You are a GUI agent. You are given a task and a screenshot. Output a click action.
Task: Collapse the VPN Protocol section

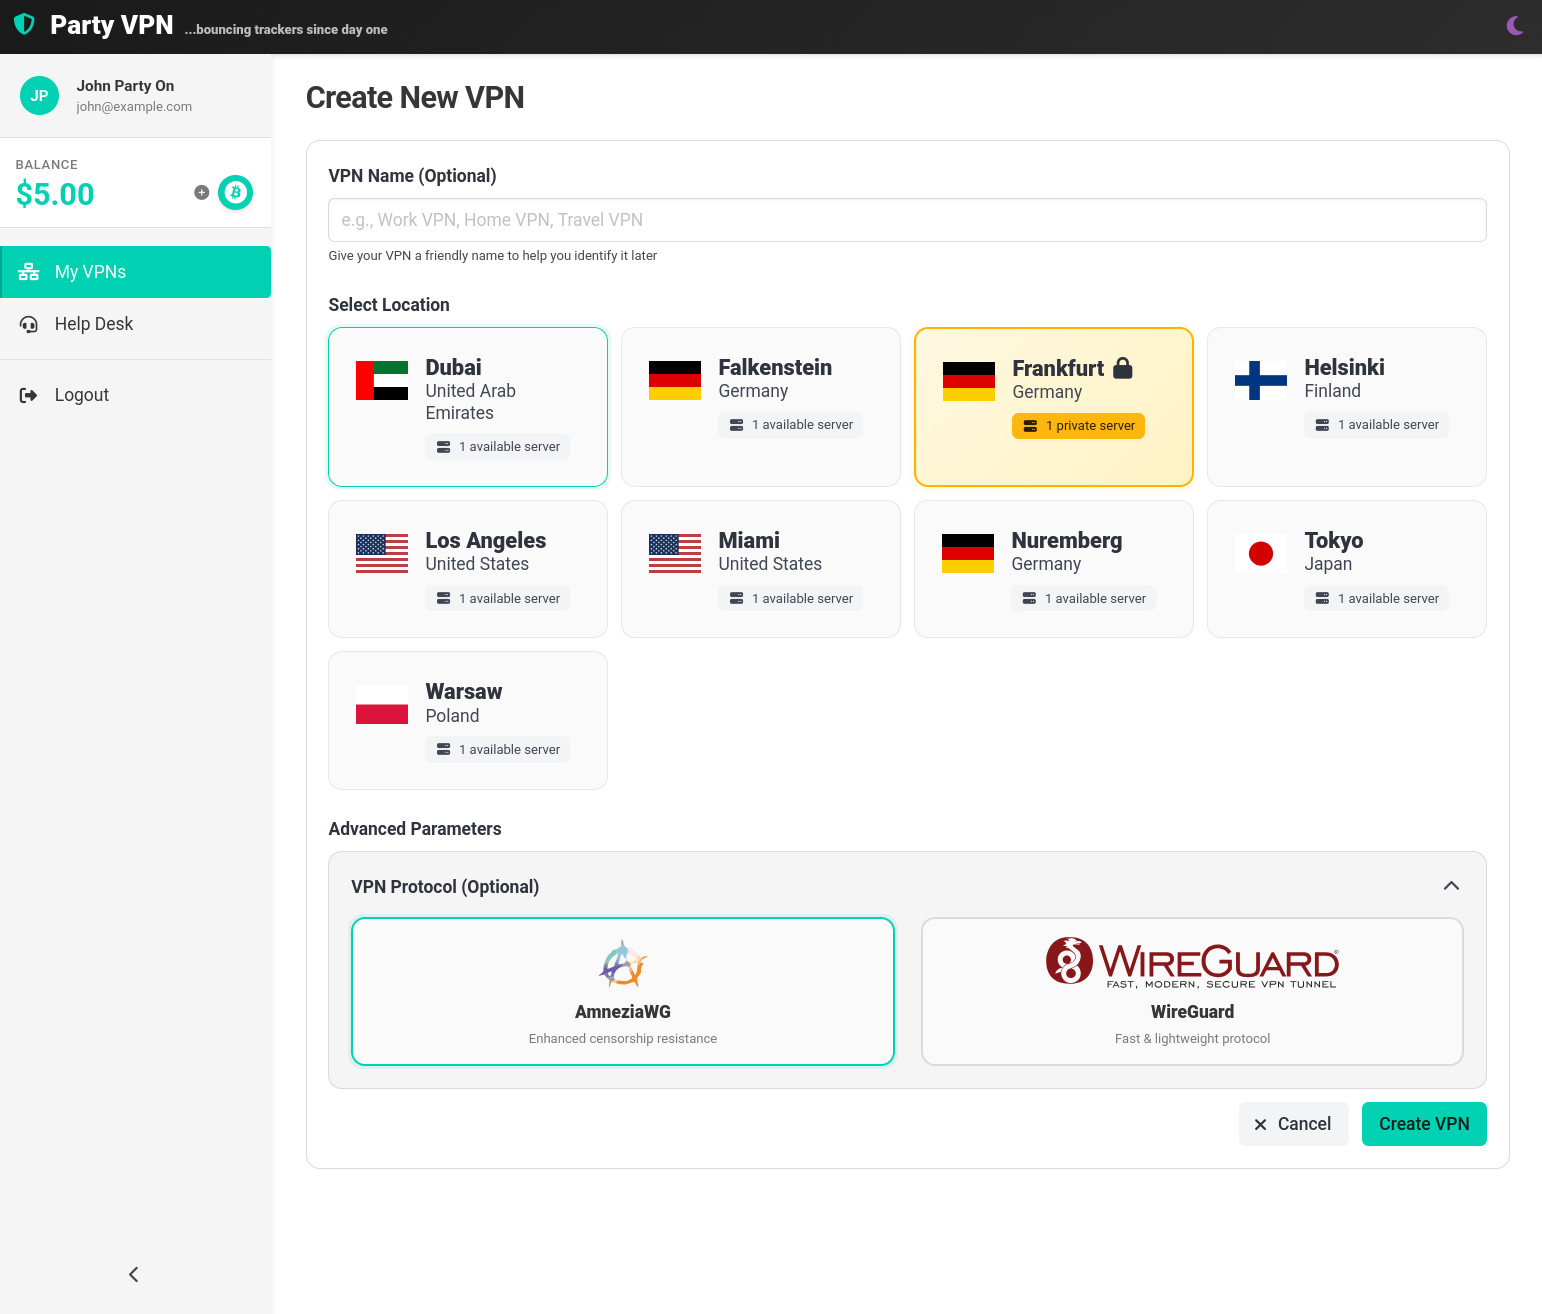[x=1451, y=886]
